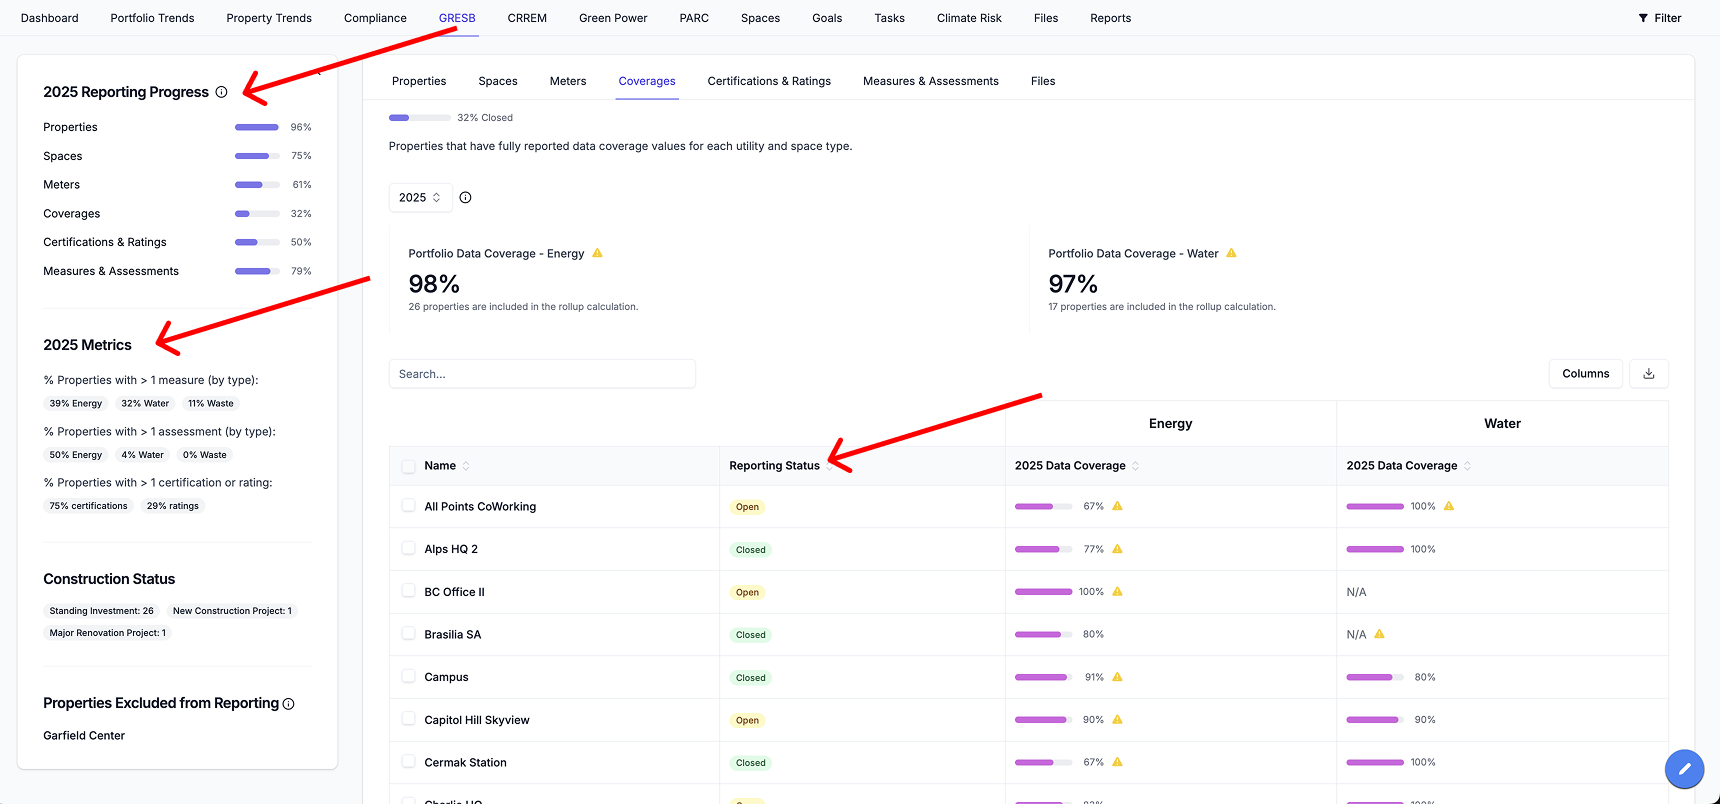Switch to Meters sub-tab

(x=568, y=81)
